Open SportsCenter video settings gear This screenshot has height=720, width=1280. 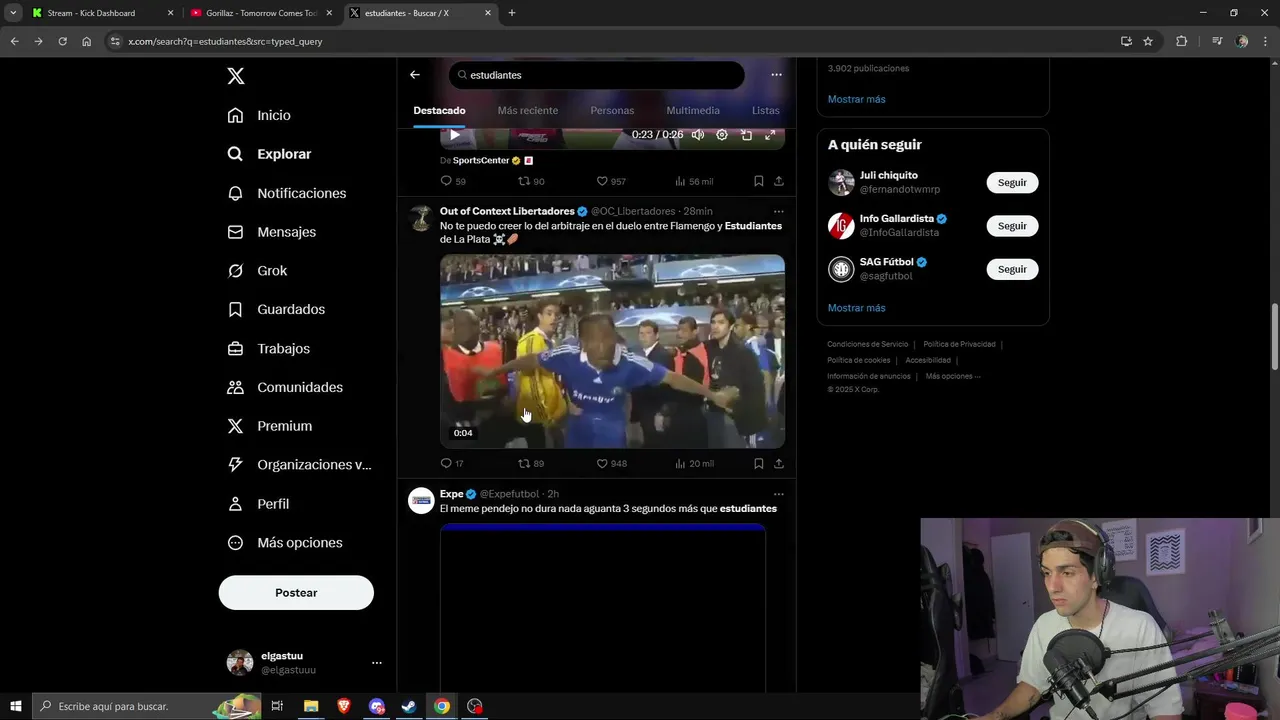[x=722, y=135]
